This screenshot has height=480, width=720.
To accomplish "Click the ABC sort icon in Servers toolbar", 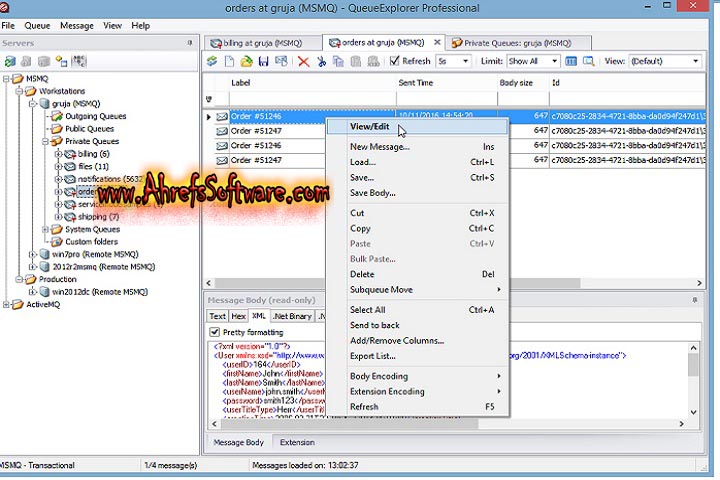I will 78,62.
